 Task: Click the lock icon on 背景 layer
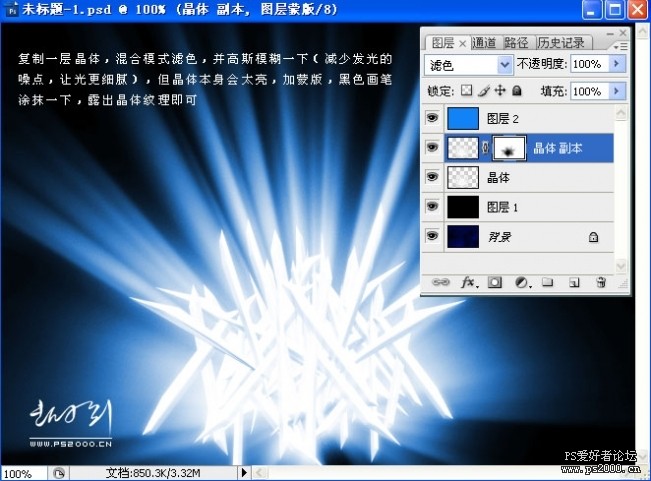click(x=593, y=237)
